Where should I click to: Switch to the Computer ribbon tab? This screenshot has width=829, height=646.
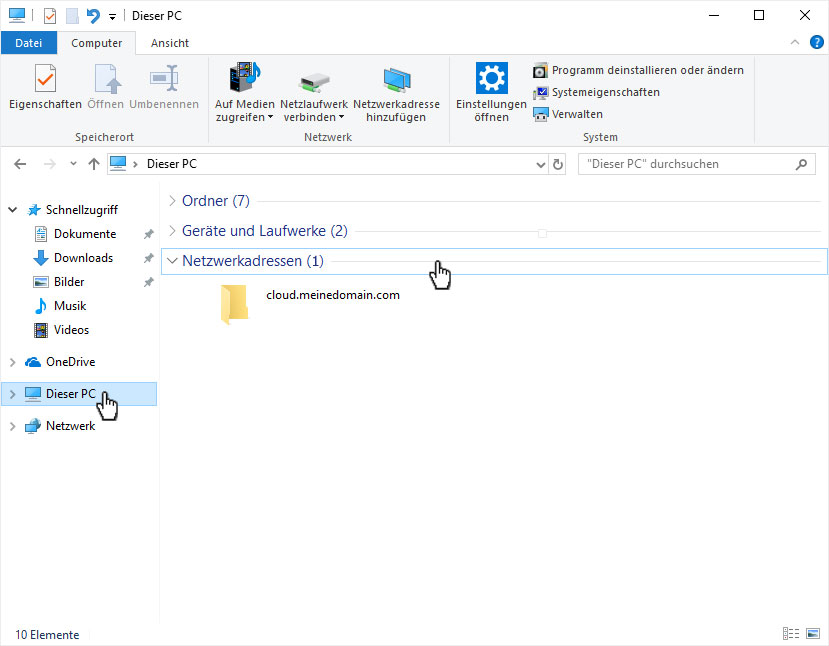pyautogui.click(x=96, y=43)
